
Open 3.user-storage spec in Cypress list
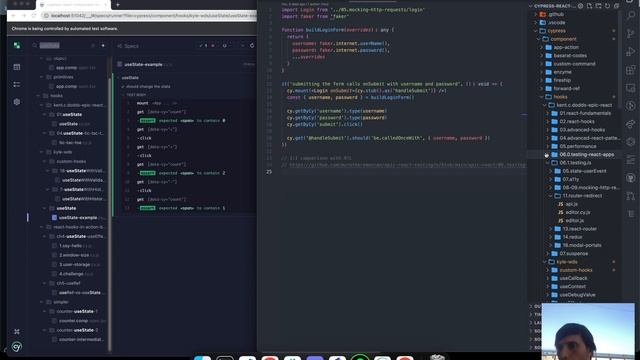(76, 264)
